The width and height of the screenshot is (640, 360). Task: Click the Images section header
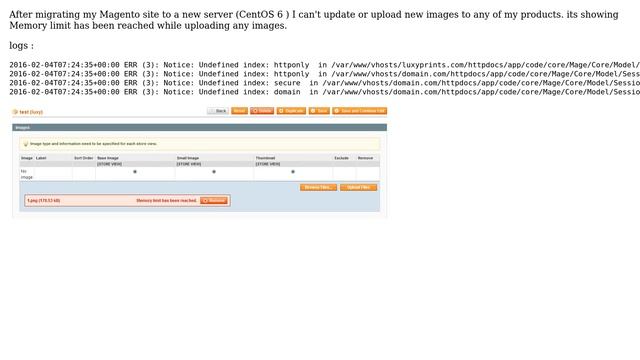click(200, 128)
